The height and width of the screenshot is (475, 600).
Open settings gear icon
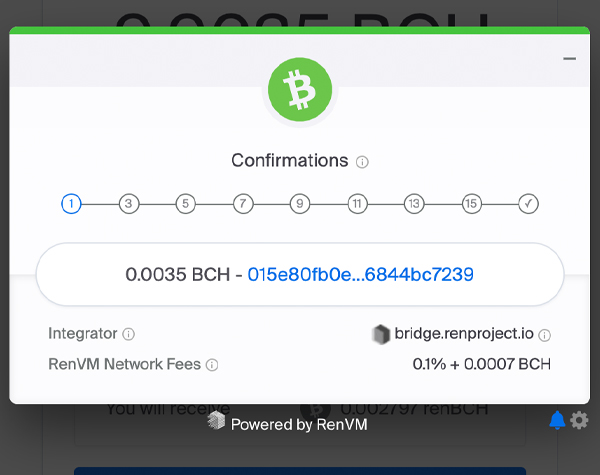click(579, 420)
